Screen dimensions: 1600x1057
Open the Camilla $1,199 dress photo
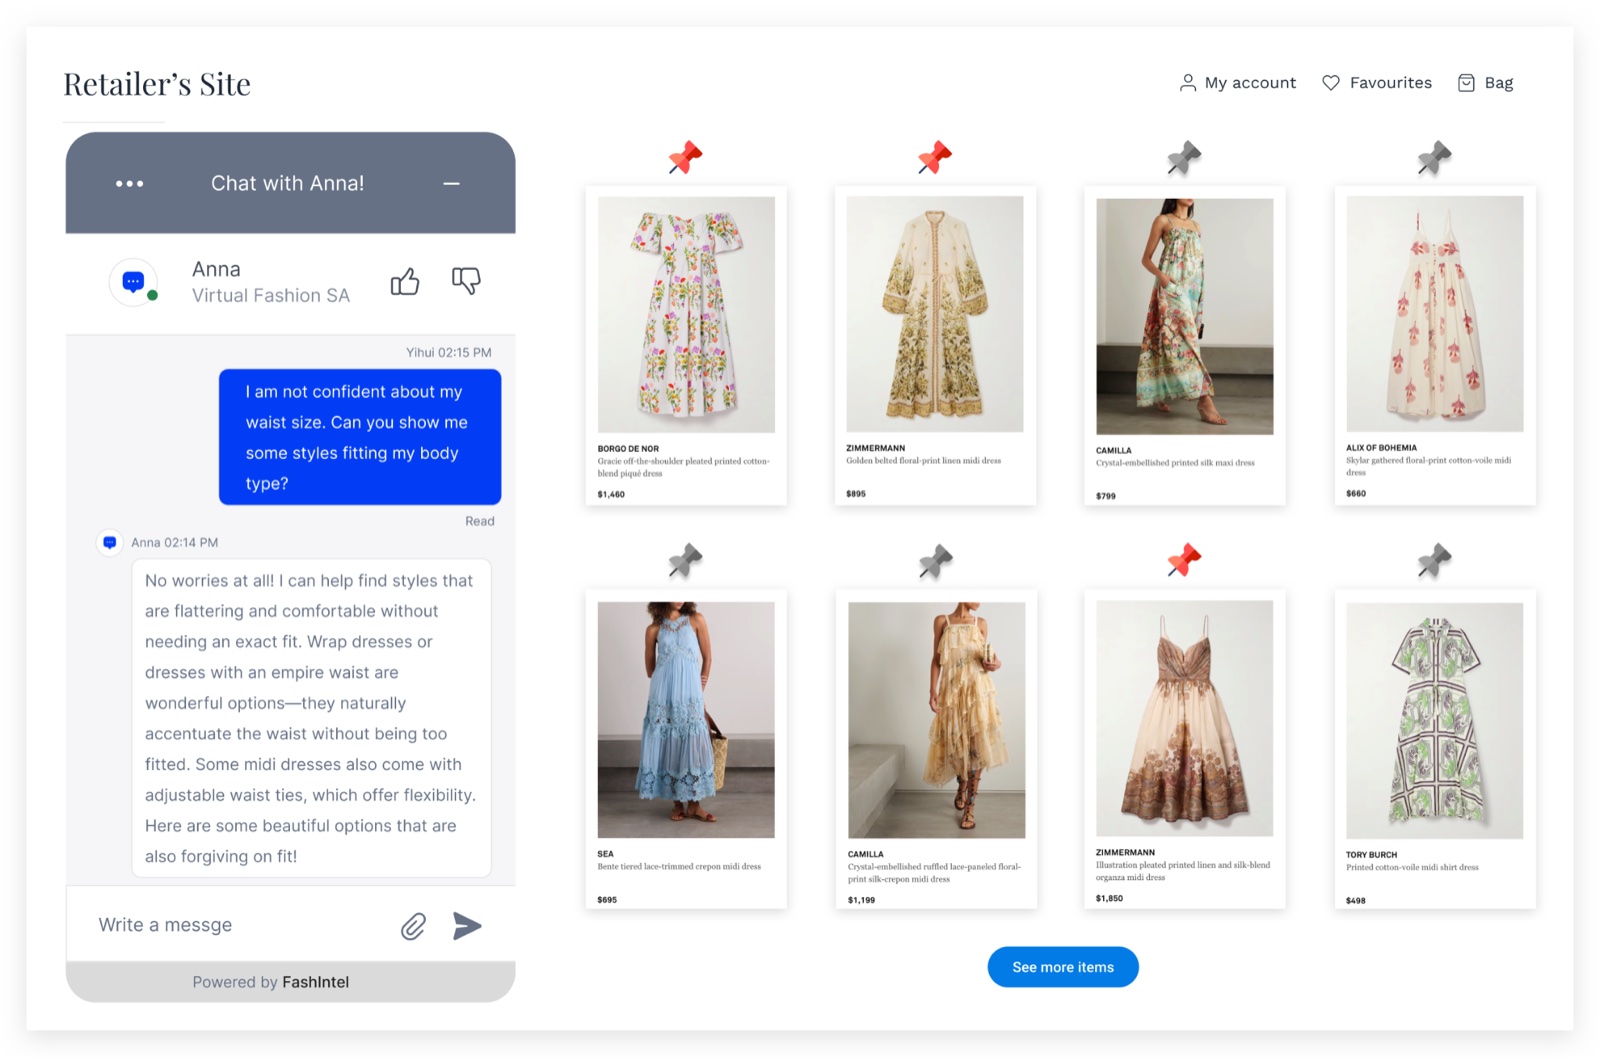(937, 720)
